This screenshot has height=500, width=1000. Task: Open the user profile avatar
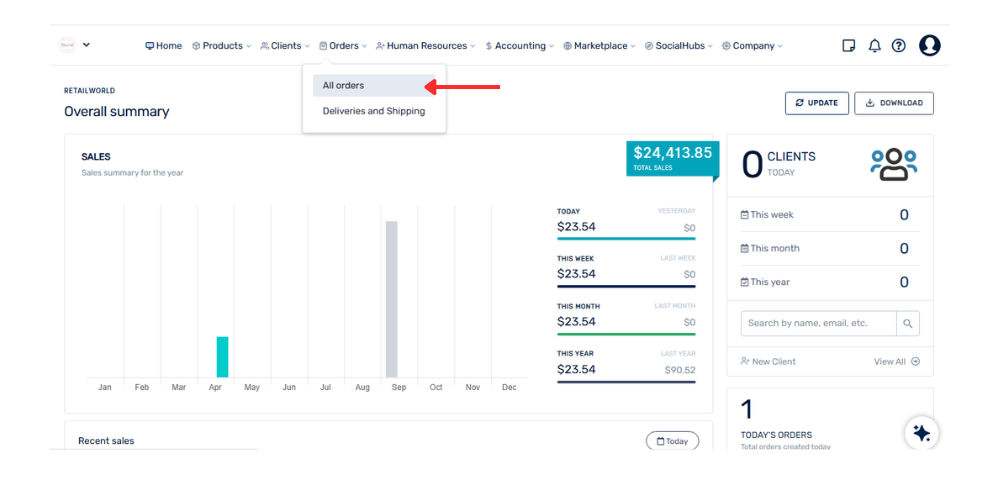point(930,46)
